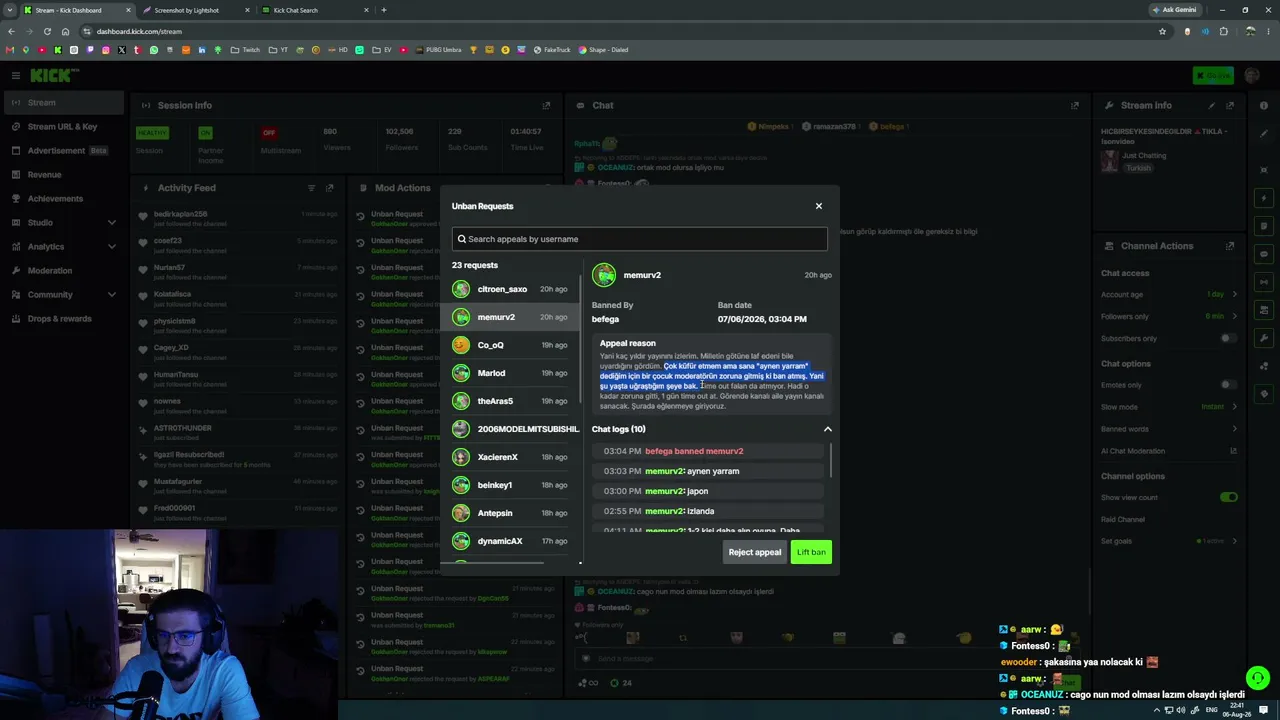
Task: Click the browser back button
Action: point(11,31)
